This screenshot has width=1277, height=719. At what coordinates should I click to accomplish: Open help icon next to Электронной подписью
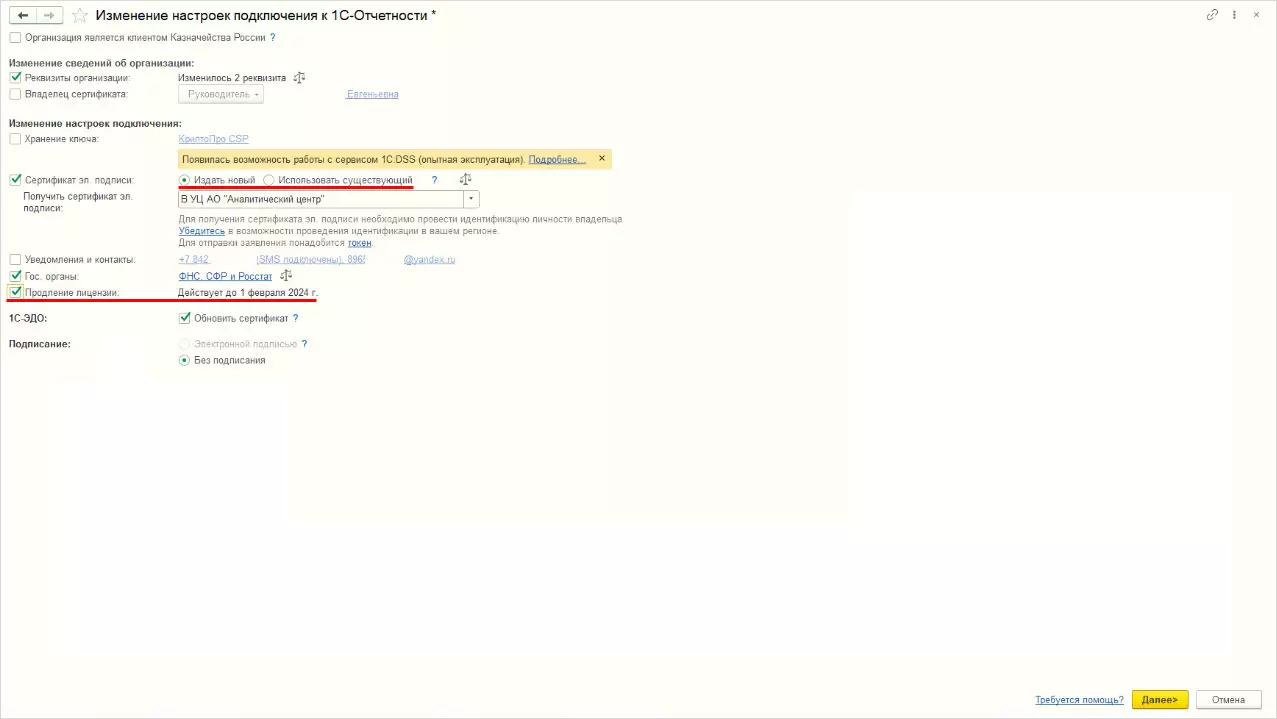(x=304, y=343)
